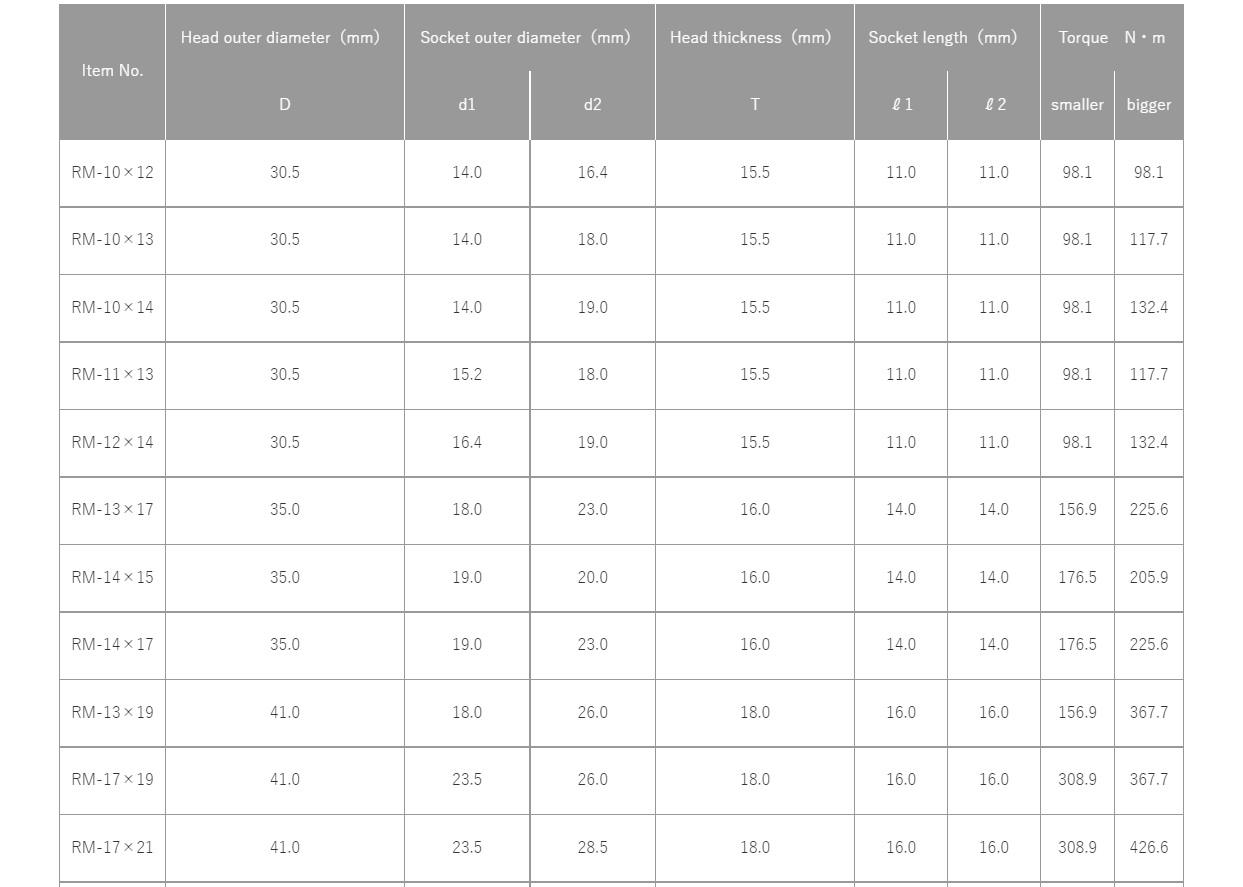Image resolution: width=1243 pixels, height=887 pixels.
Task: Click the Head thickness header cell
Action: tap(750, 38)
